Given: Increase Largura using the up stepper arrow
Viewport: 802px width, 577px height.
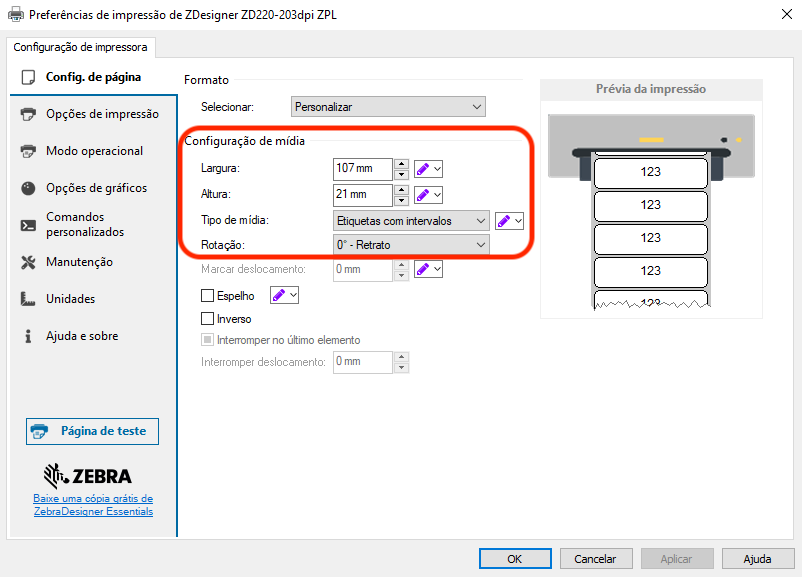Looking at the screenshot, I should point(401,163).
